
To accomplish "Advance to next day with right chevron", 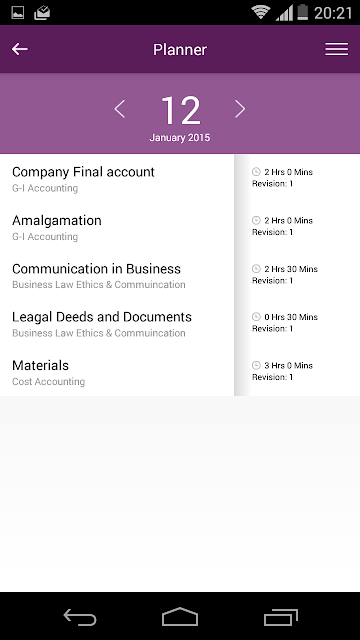I will (240, 109).
